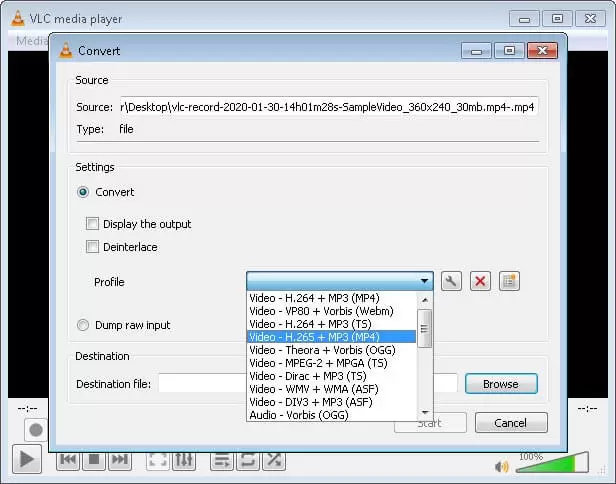Skip to previous media track
616x484 pixels.
coord(68,460)
